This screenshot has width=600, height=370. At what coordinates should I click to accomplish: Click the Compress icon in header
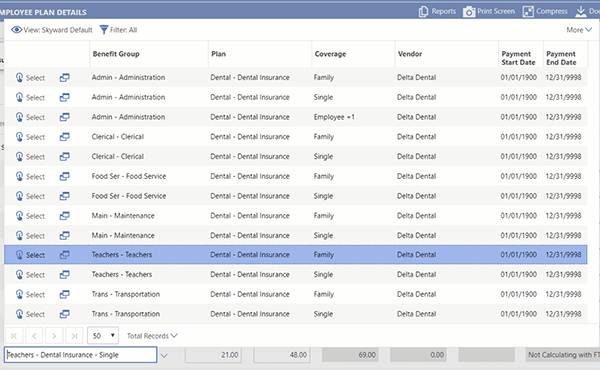(528, 12)
